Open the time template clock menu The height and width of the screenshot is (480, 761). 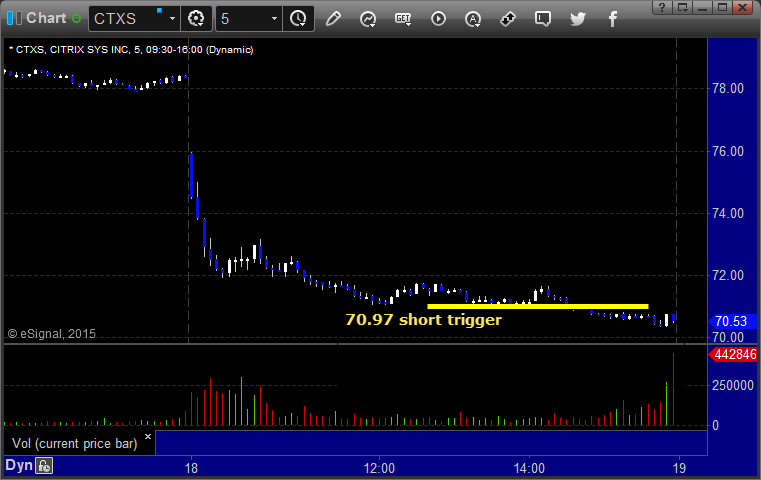[x=298, y=19]
